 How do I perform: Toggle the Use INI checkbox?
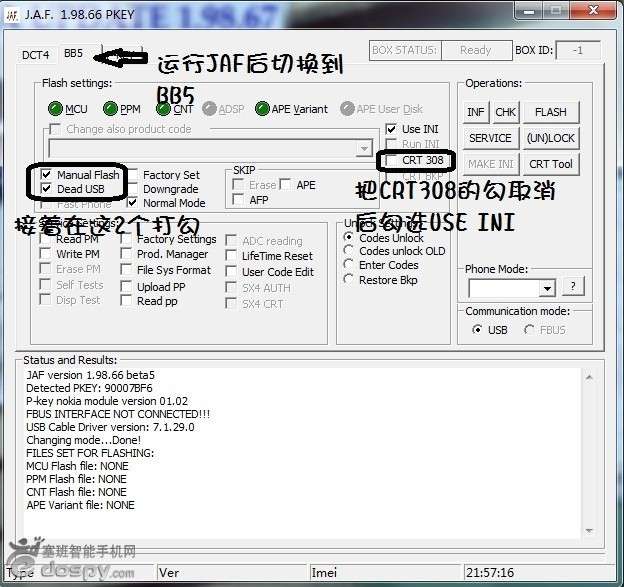tap(391, 129)
